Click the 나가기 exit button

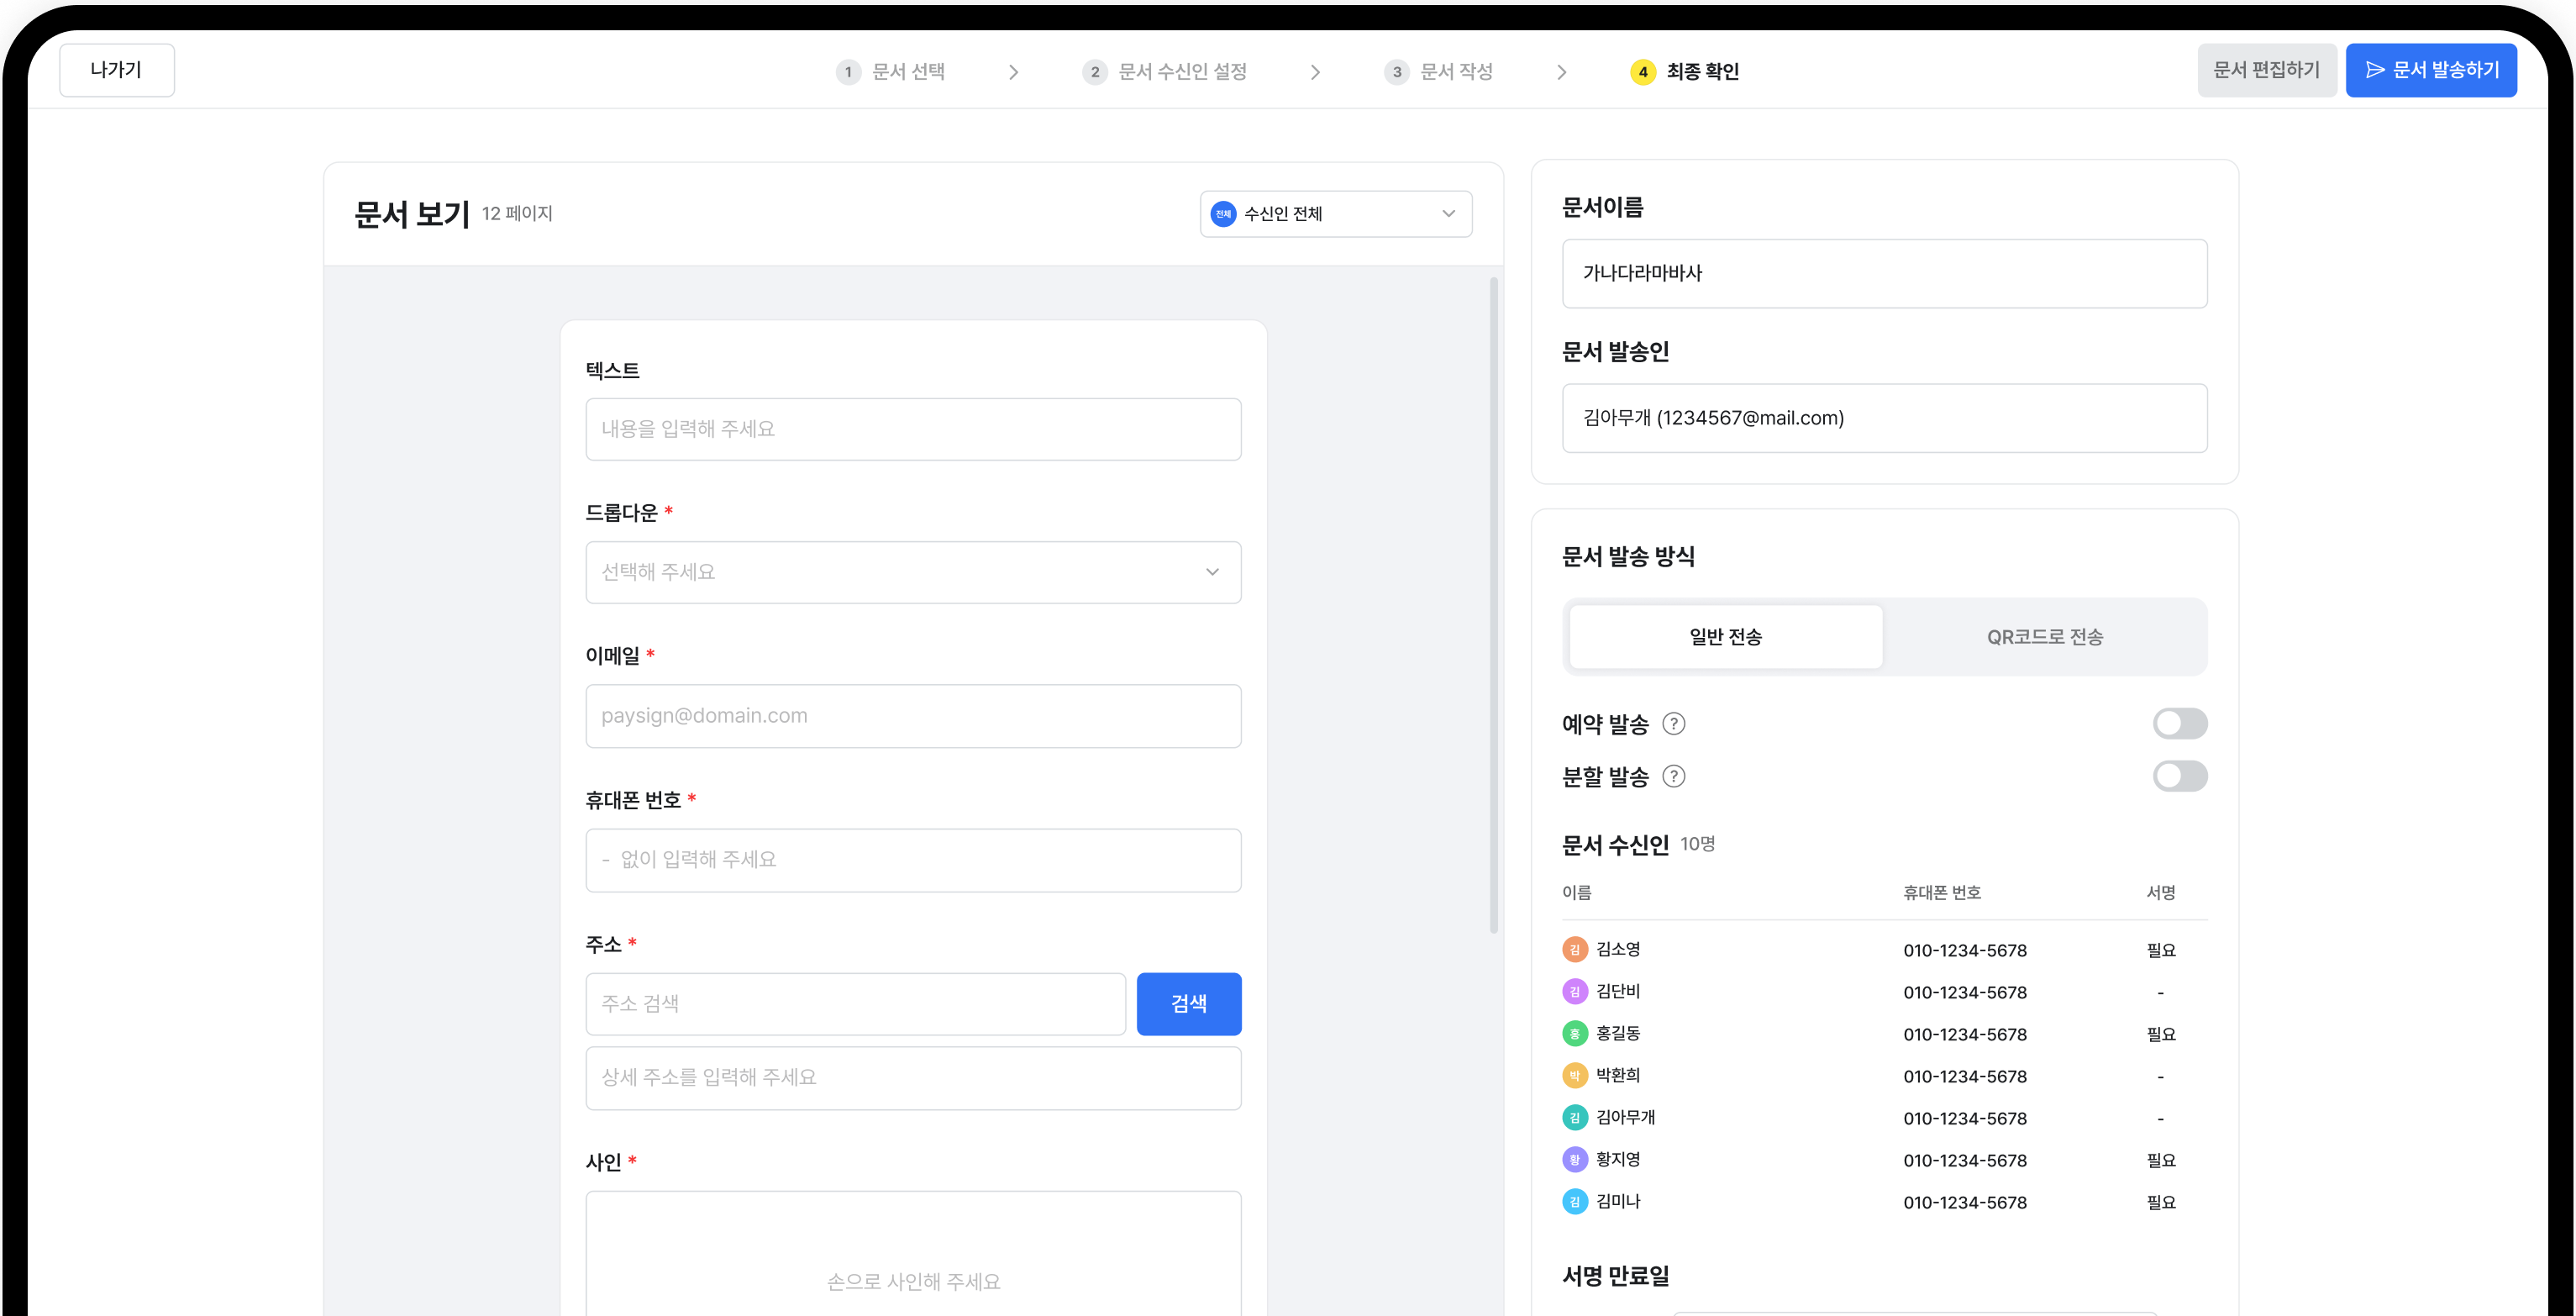116,70
